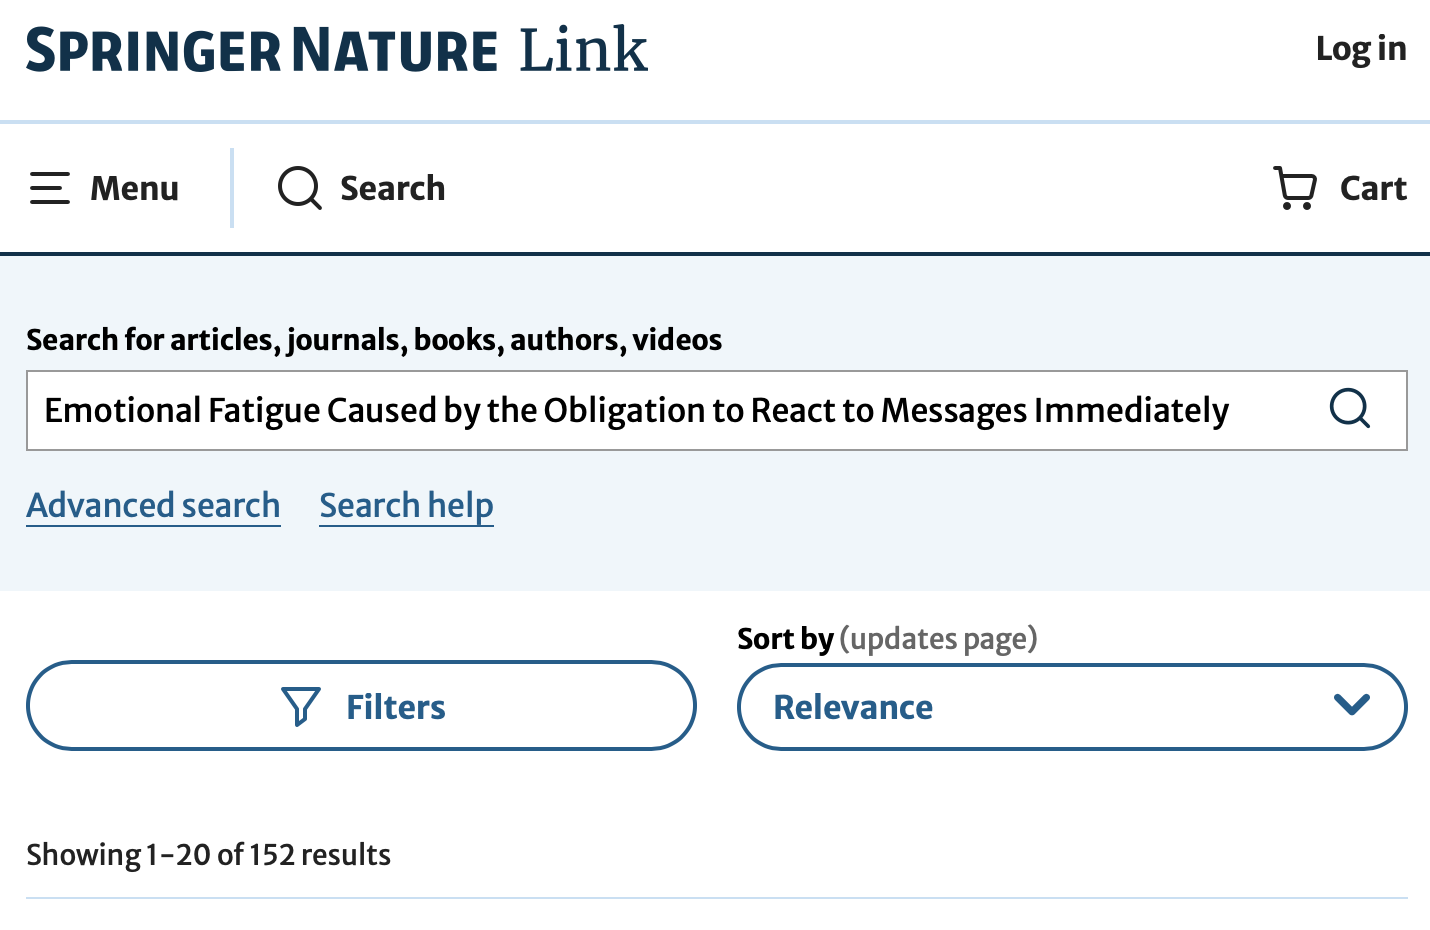Select the Search label in navigation bar
The image size is (1430, 930).
[392, 188]
